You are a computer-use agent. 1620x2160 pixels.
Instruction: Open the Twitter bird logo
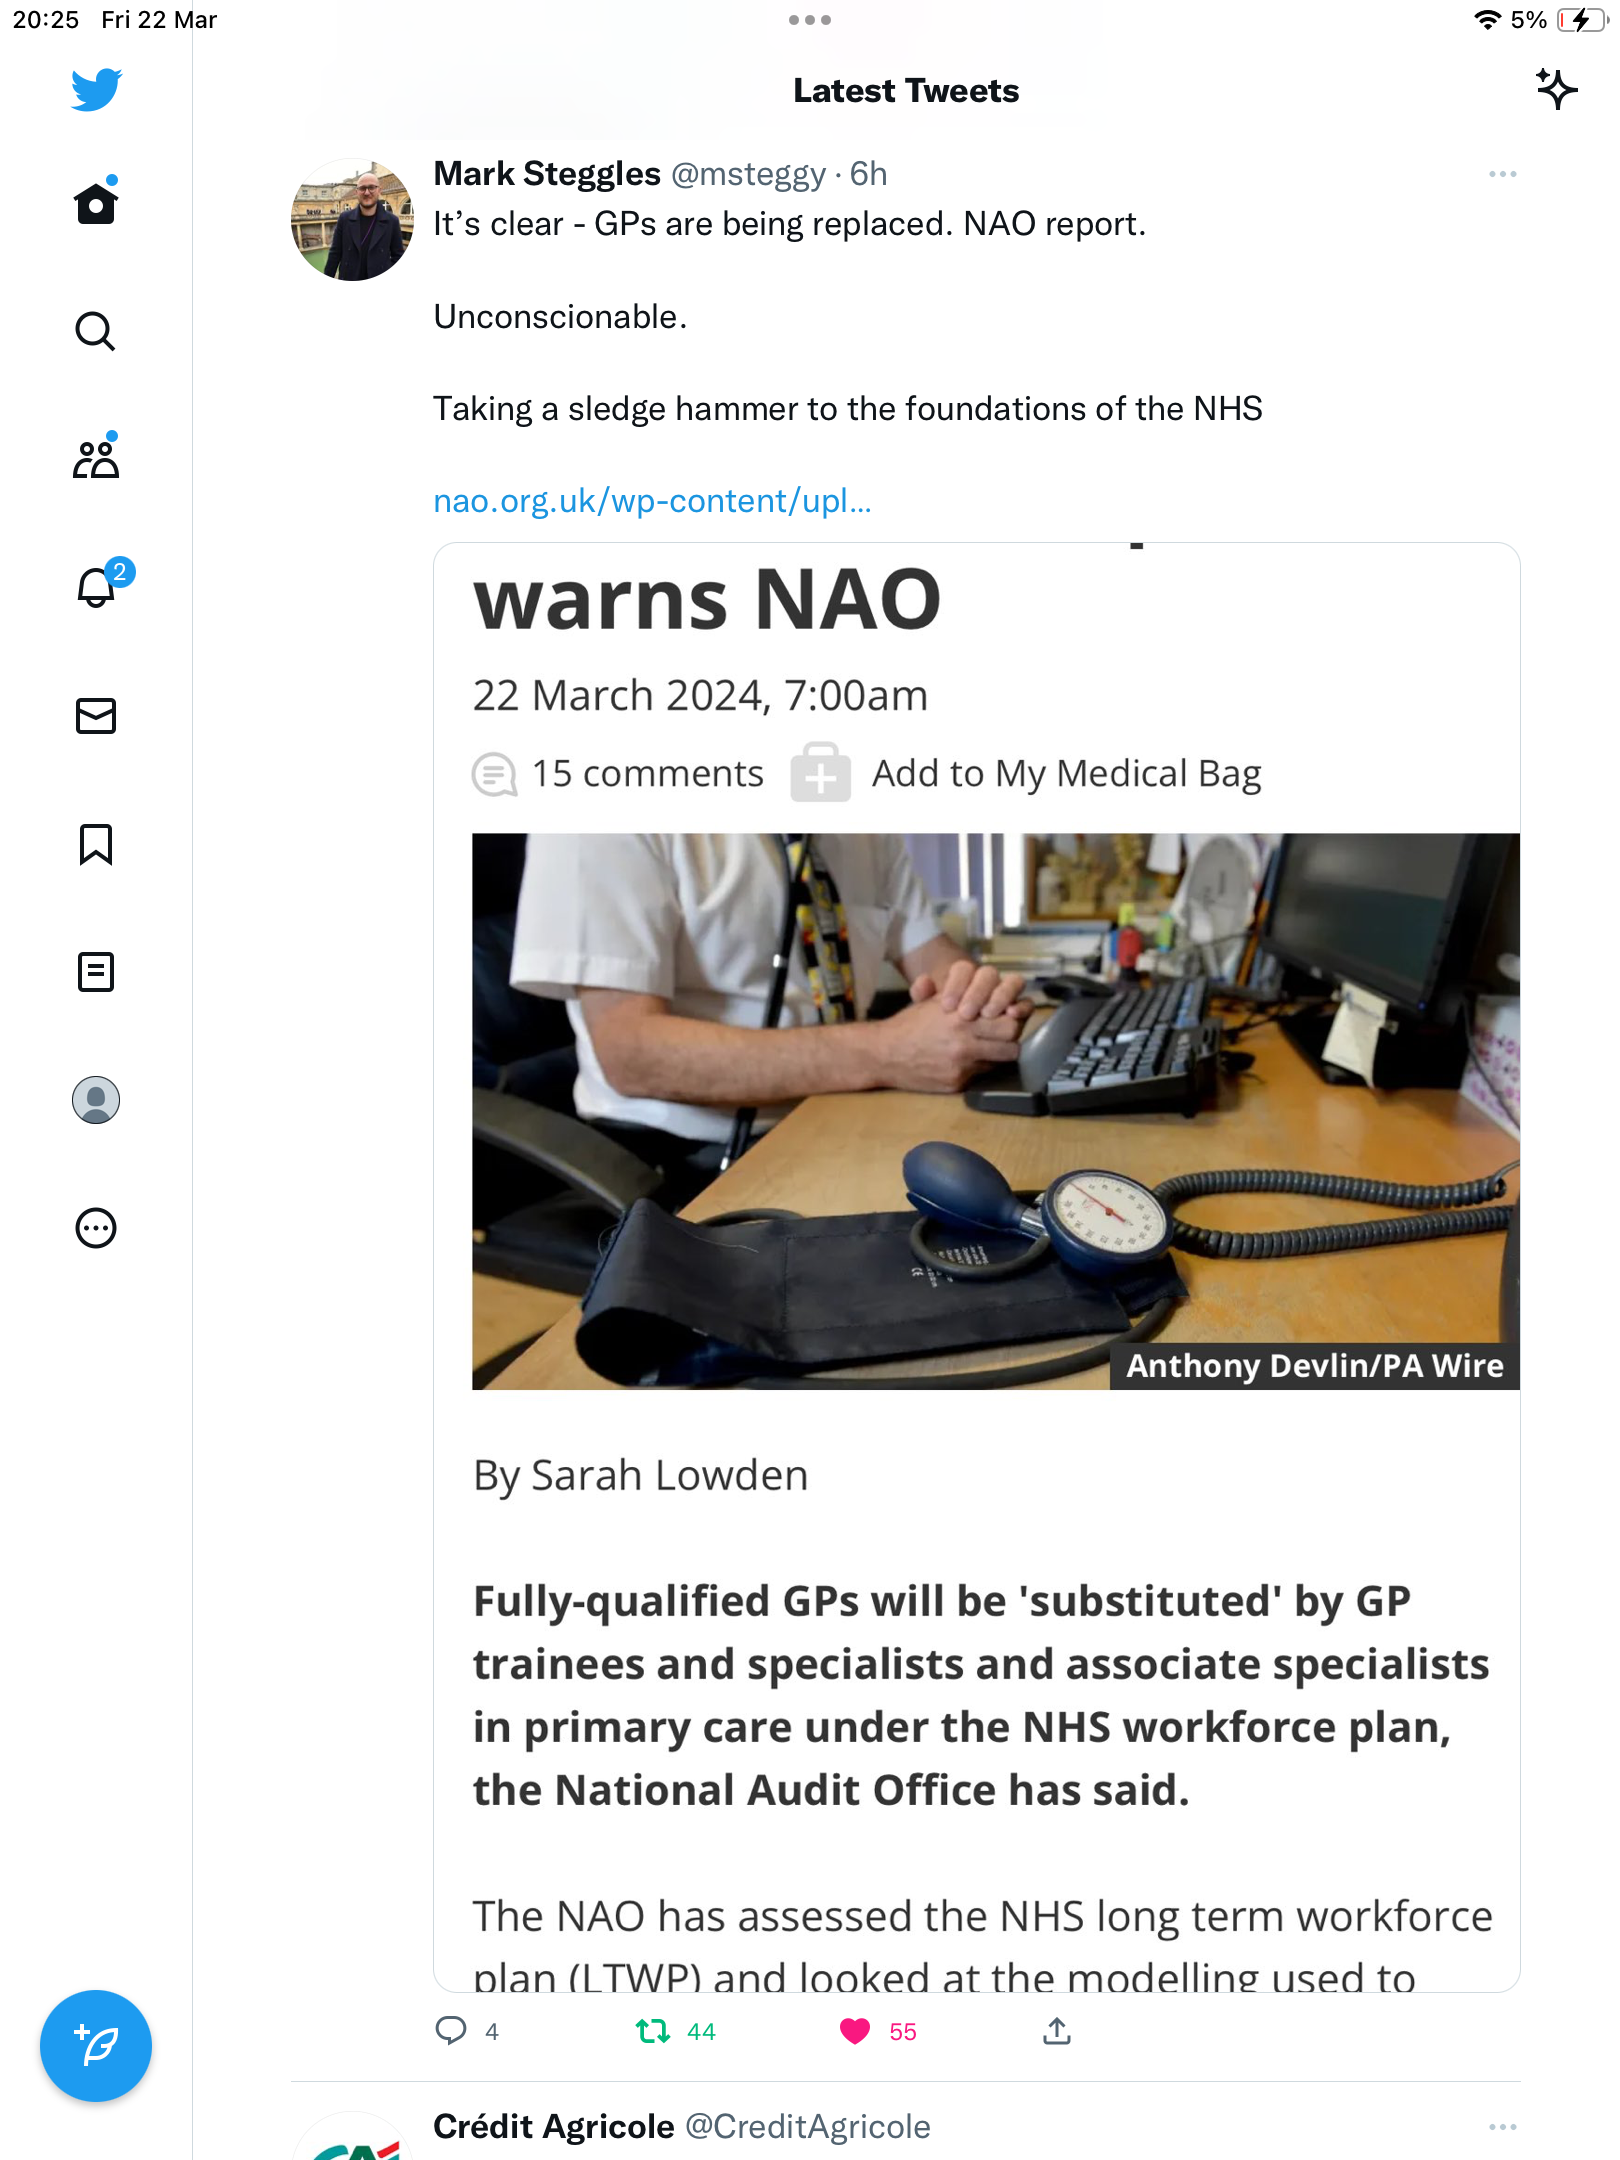click(96, 90)
